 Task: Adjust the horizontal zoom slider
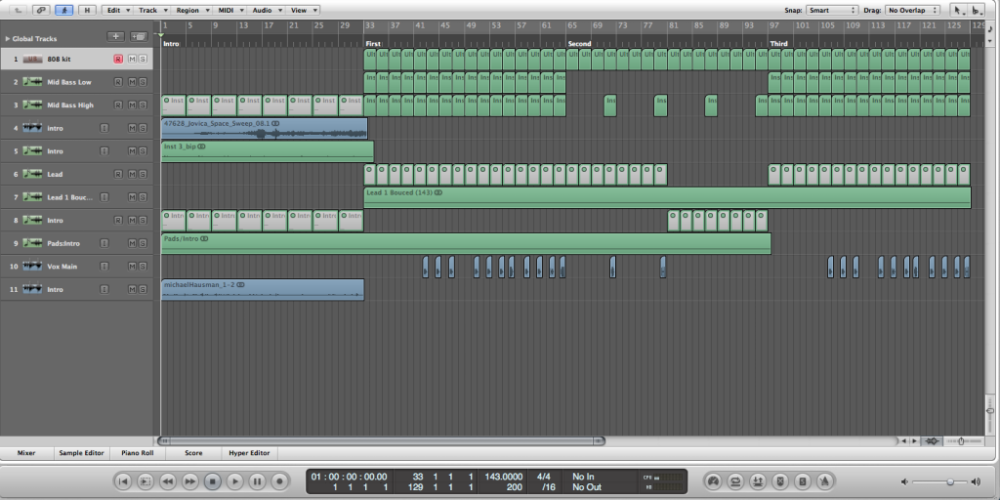pos(962,441)
